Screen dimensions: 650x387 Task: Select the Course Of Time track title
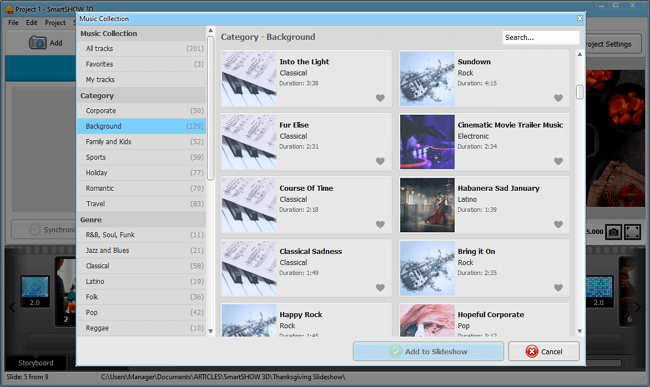[306, 188]
